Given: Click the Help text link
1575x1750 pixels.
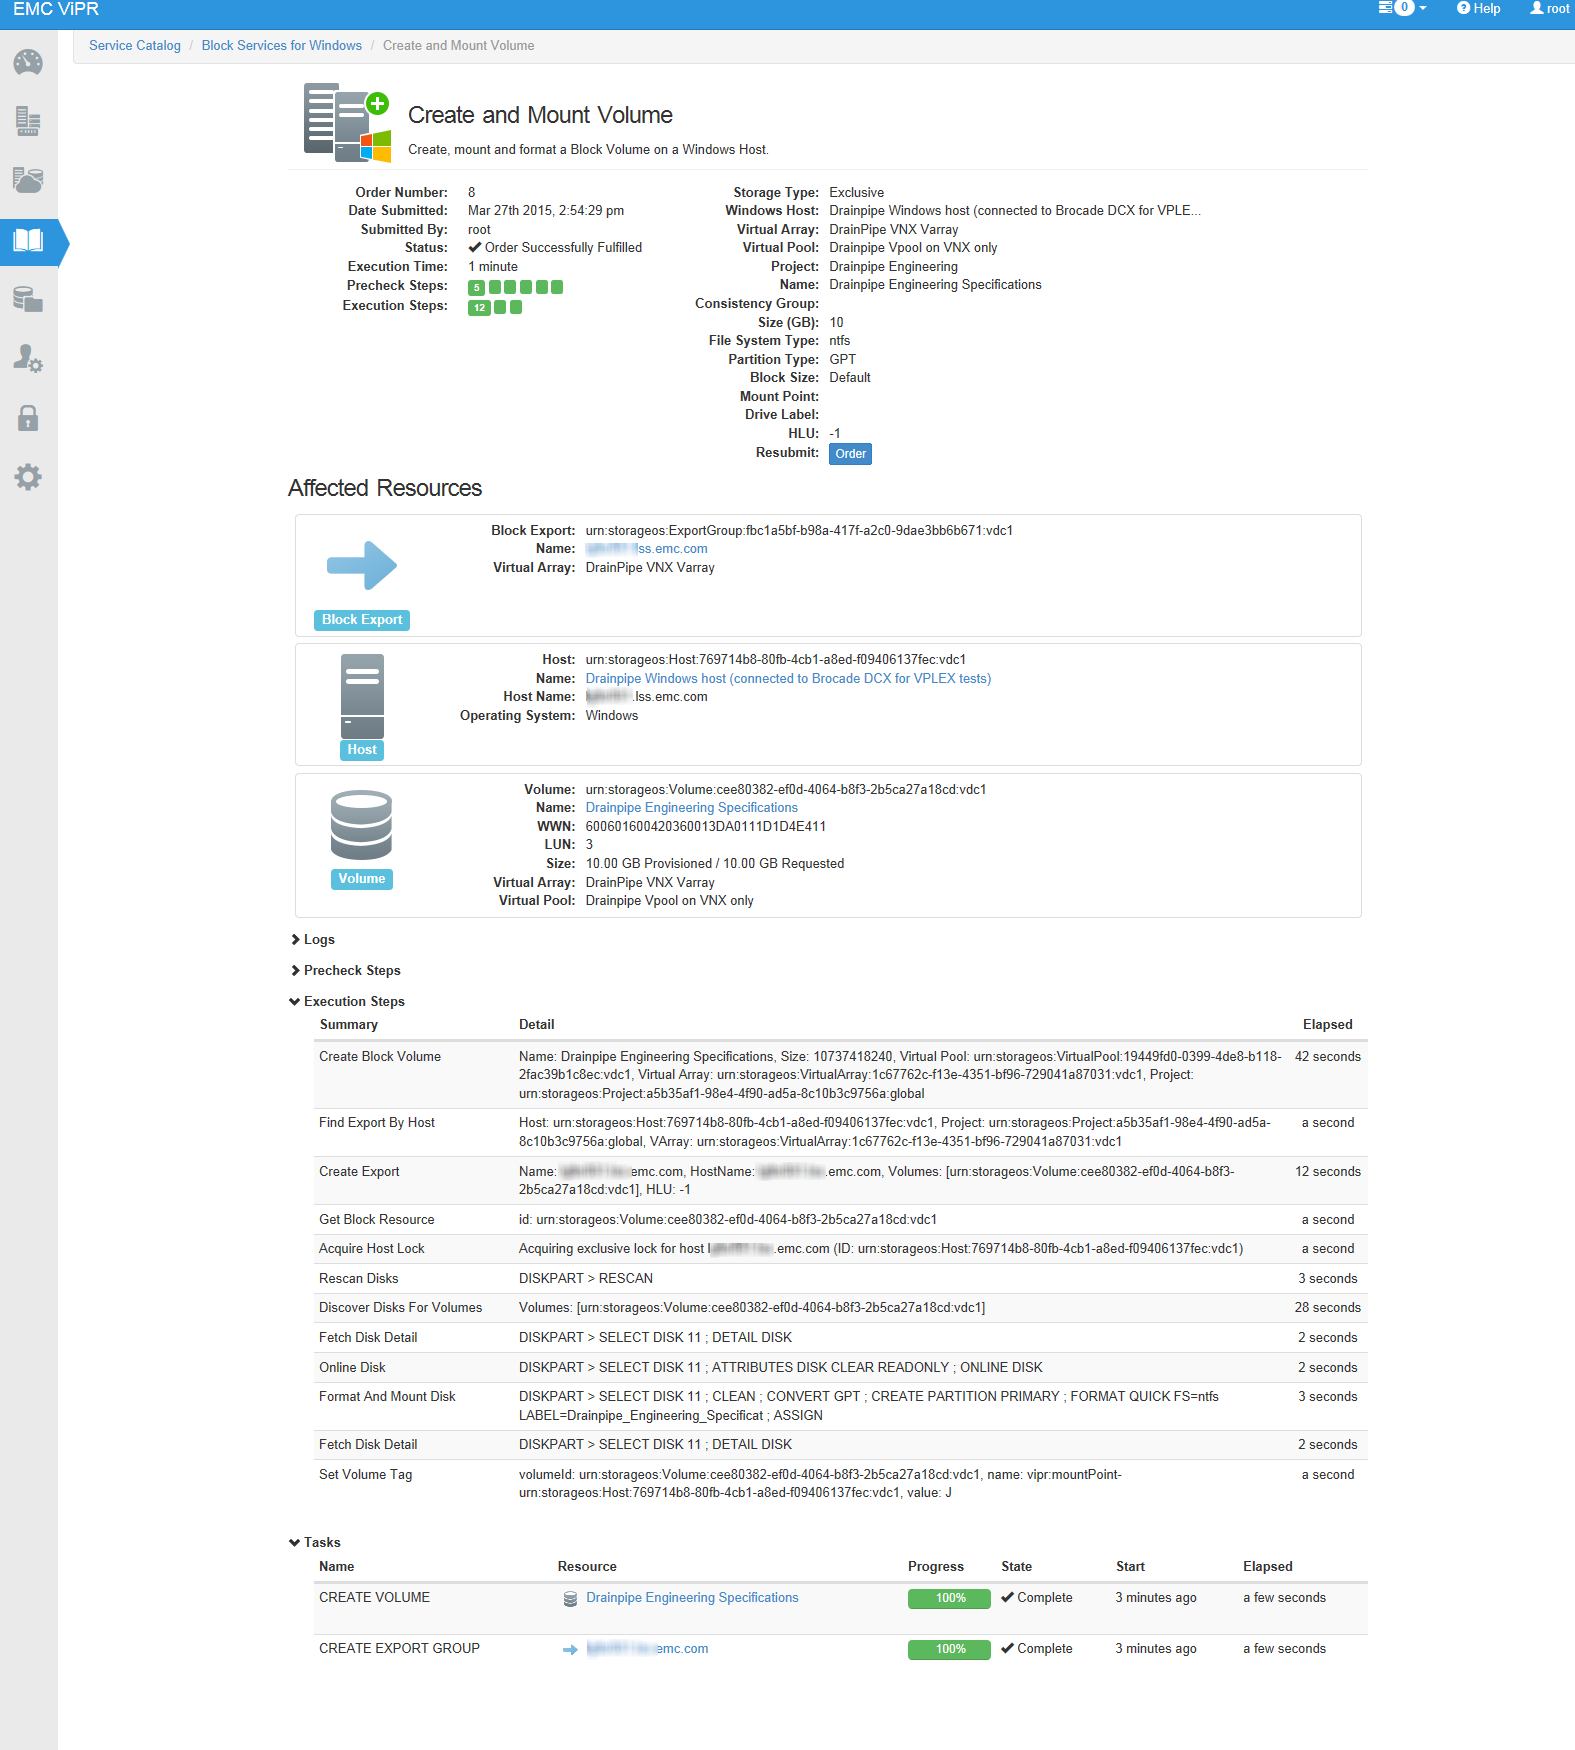Looking at the screenshot, I should point(1487,9).
